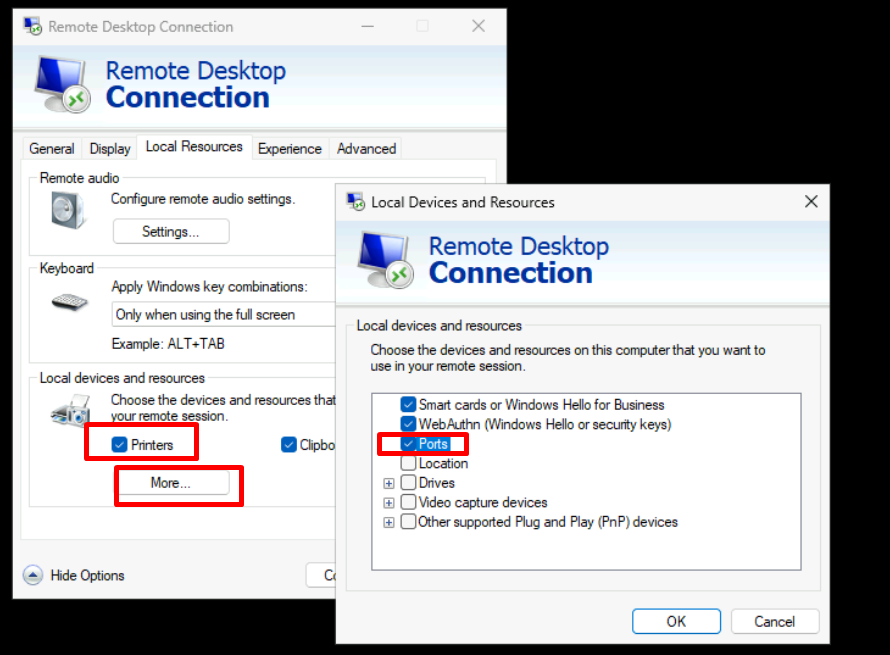
Task: Click the Remote Desktop Connection title bar icon
Action: coord(32,26)
